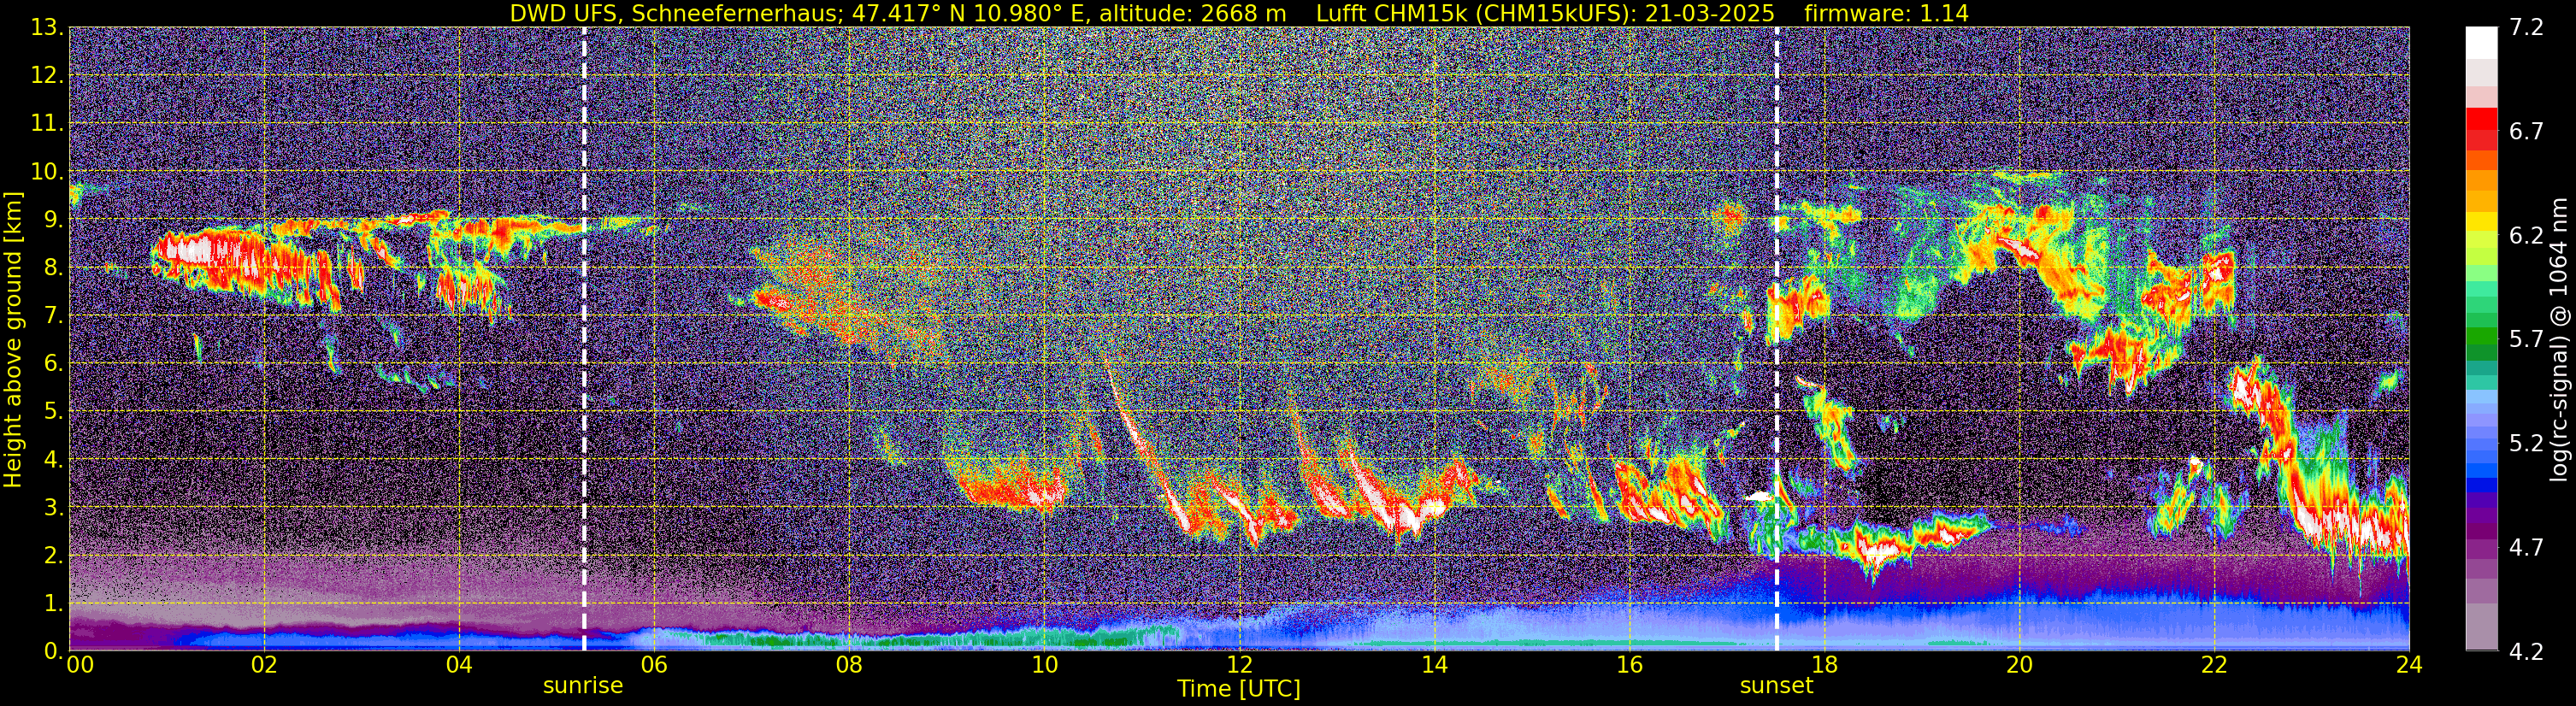Viewport: 2576px width, 706px height.
Task: Click the x-axis tick label '10'
Action: click(1044, 665)
